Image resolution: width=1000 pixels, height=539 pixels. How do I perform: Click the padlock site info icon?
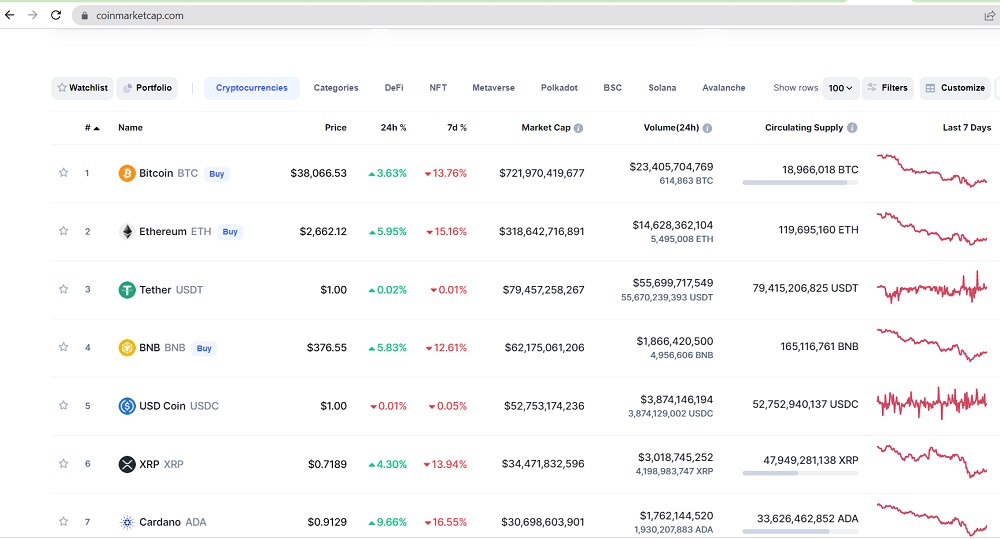(85, 16)
